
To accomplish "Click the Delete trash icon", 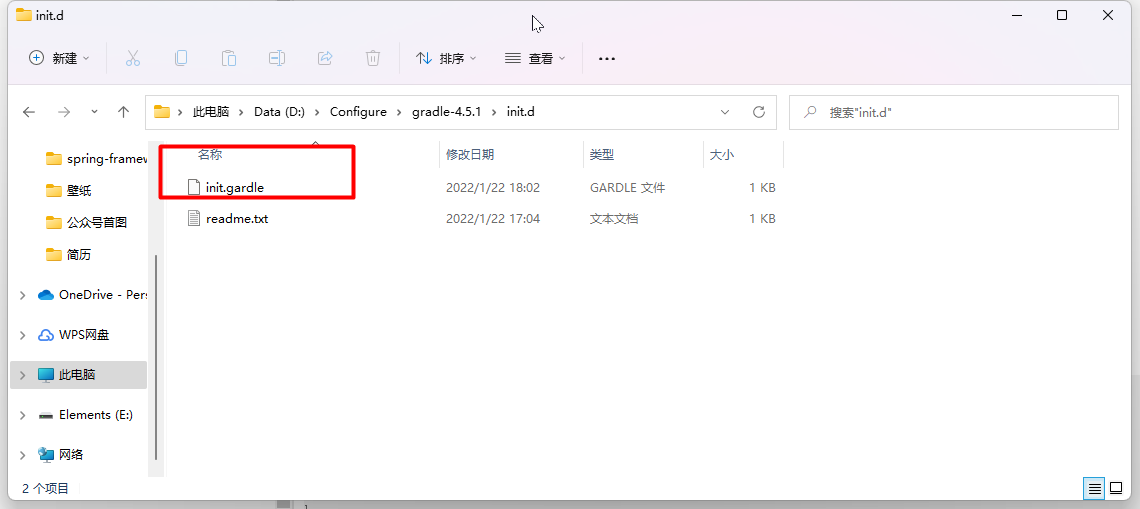I will point(373,58).
